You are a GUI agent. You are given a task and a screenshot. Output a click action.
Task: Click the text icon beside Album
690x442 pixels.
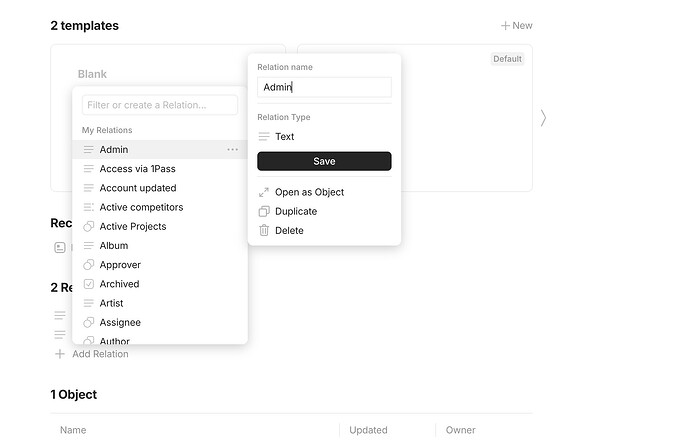[x=88, y=246]
